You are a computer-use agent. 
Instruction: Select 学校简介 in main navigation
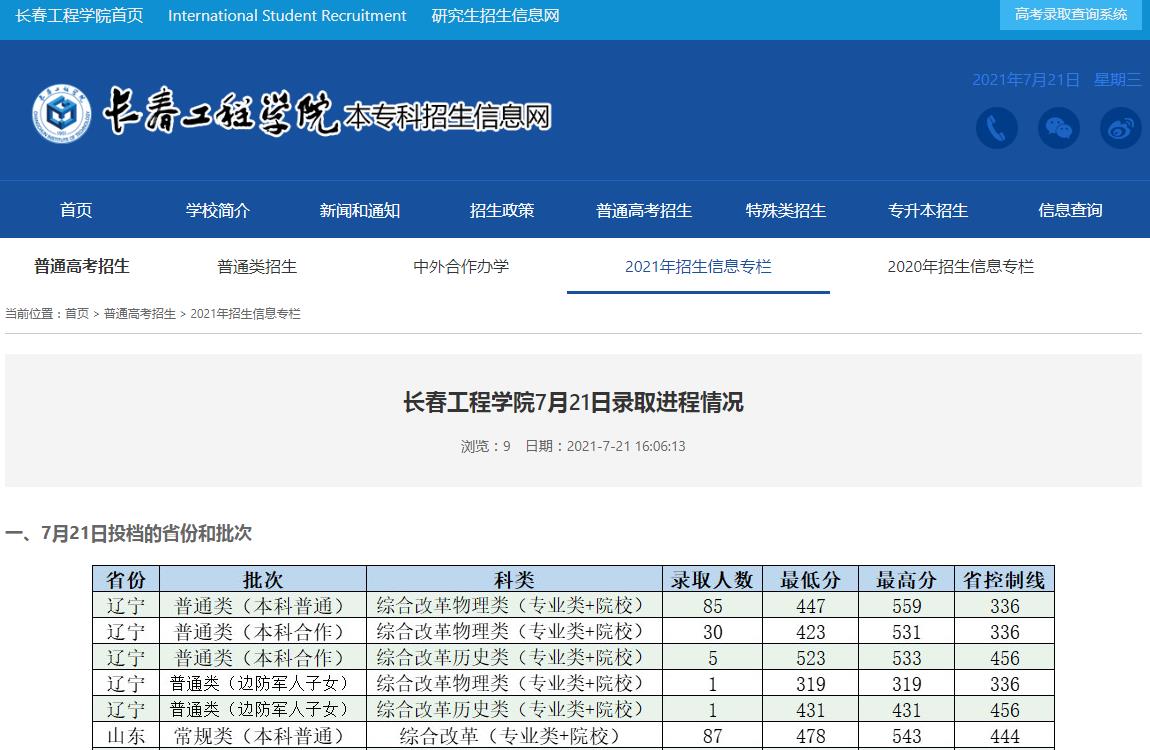[218, 210]
